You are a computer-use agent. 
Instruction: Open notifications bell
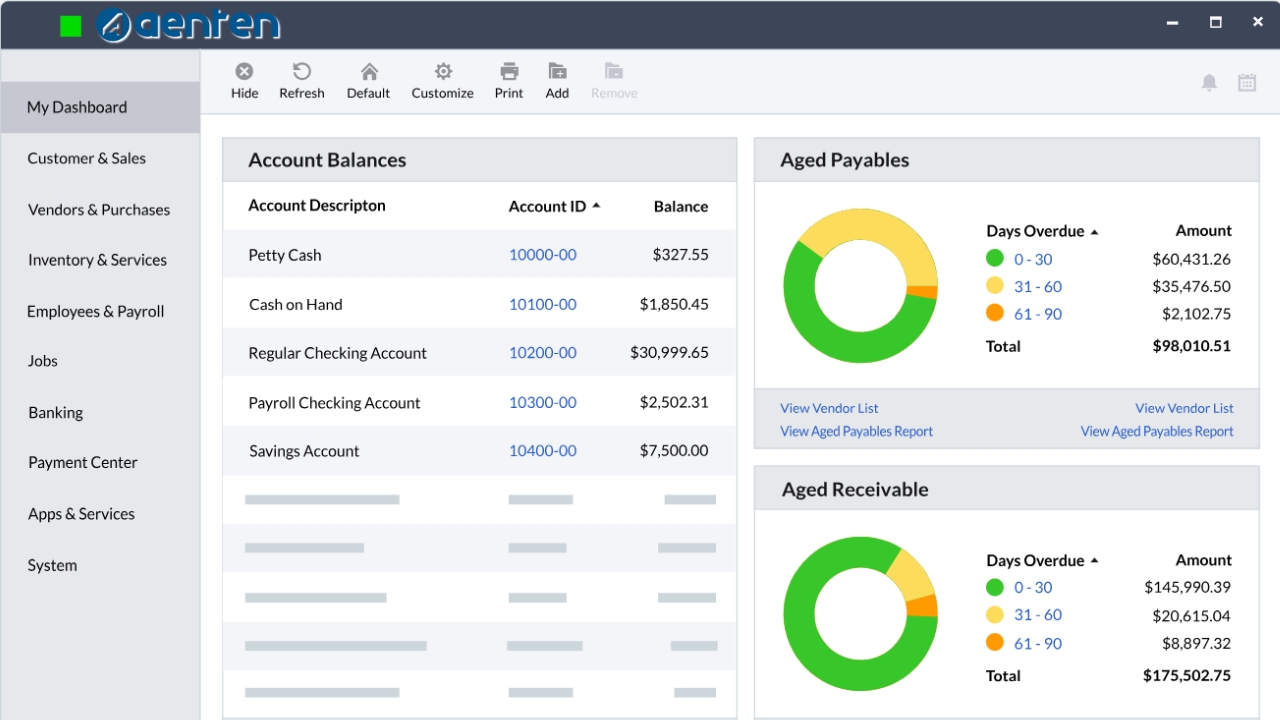click(x=1209, y=83)
